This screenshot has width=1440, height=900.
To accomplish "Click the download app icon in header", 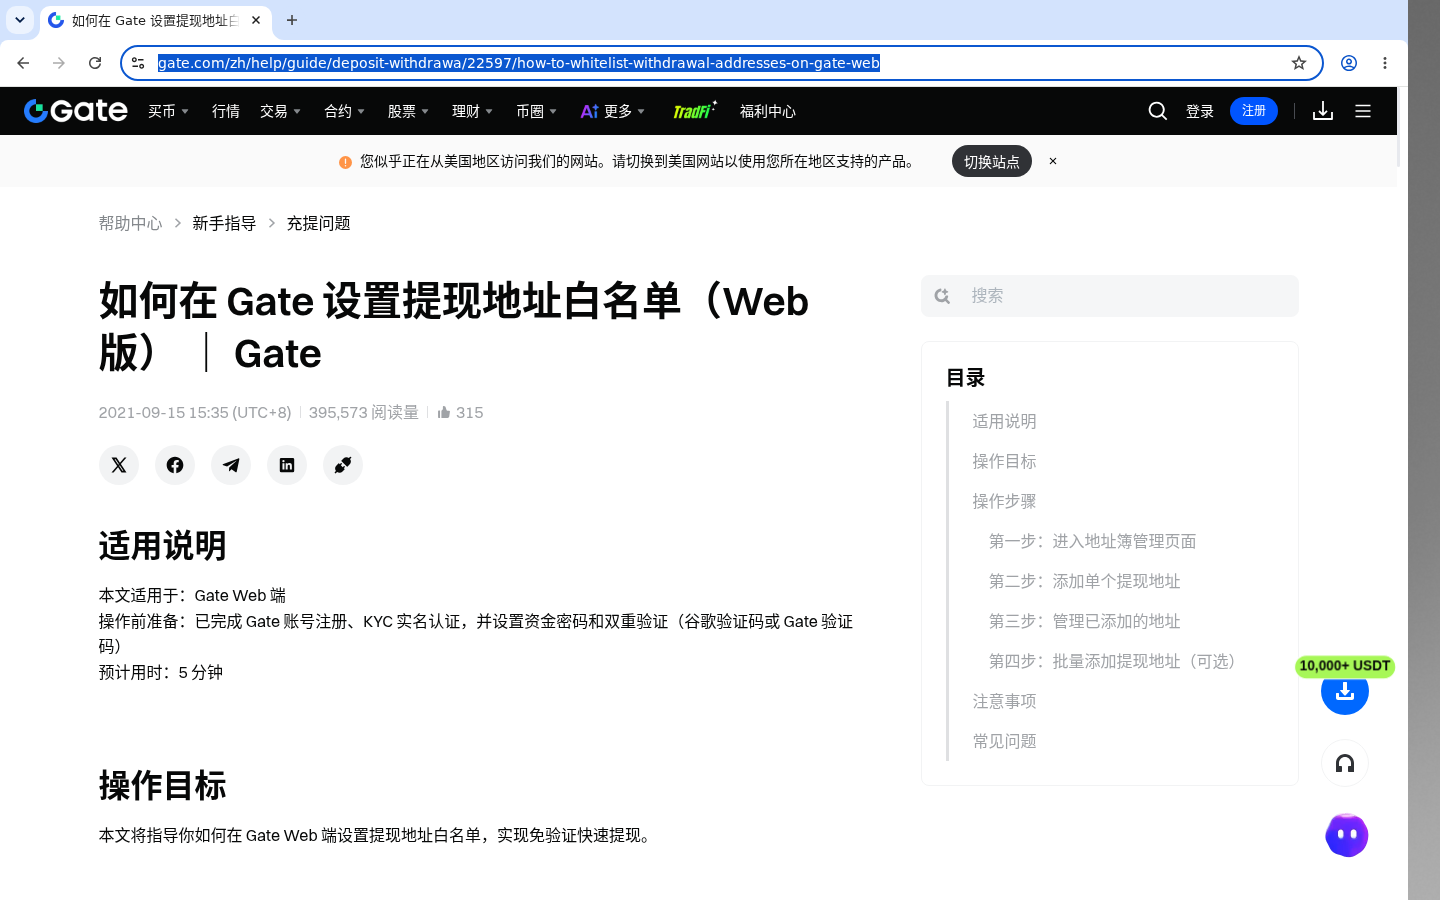I will coord(1323,111).
